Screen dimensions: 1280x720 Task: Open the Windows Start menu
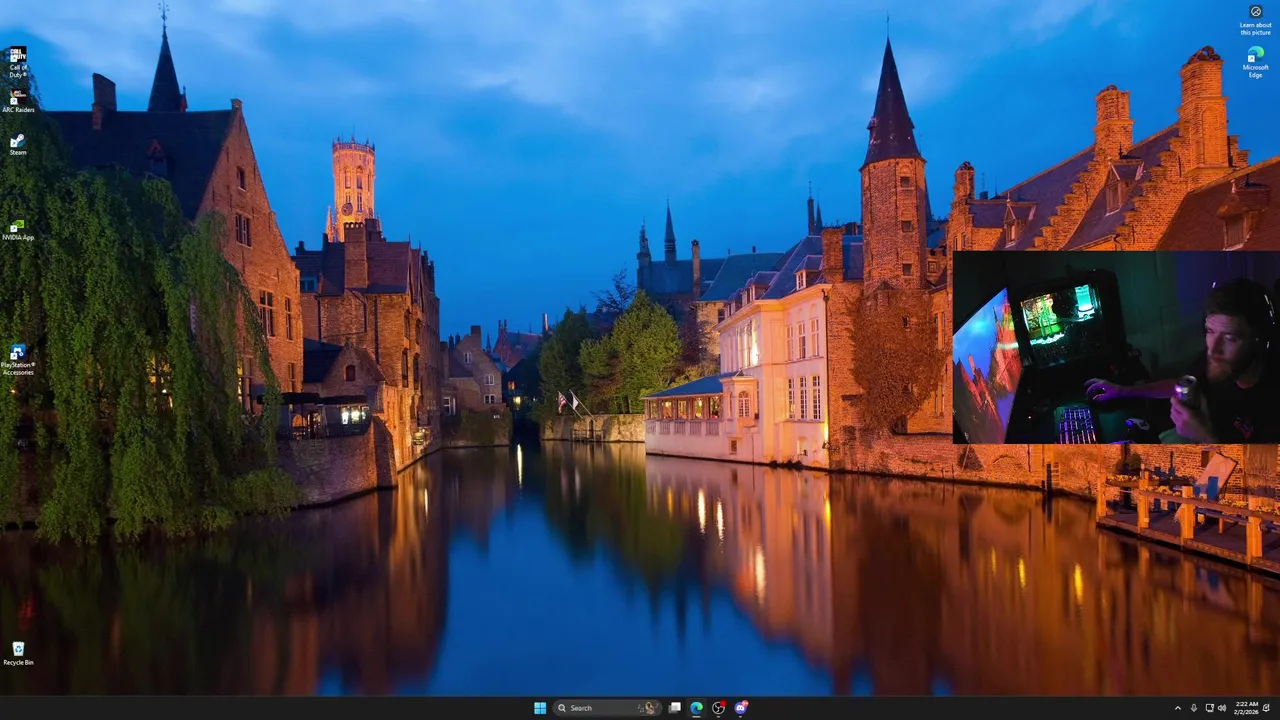coord(540,708)
